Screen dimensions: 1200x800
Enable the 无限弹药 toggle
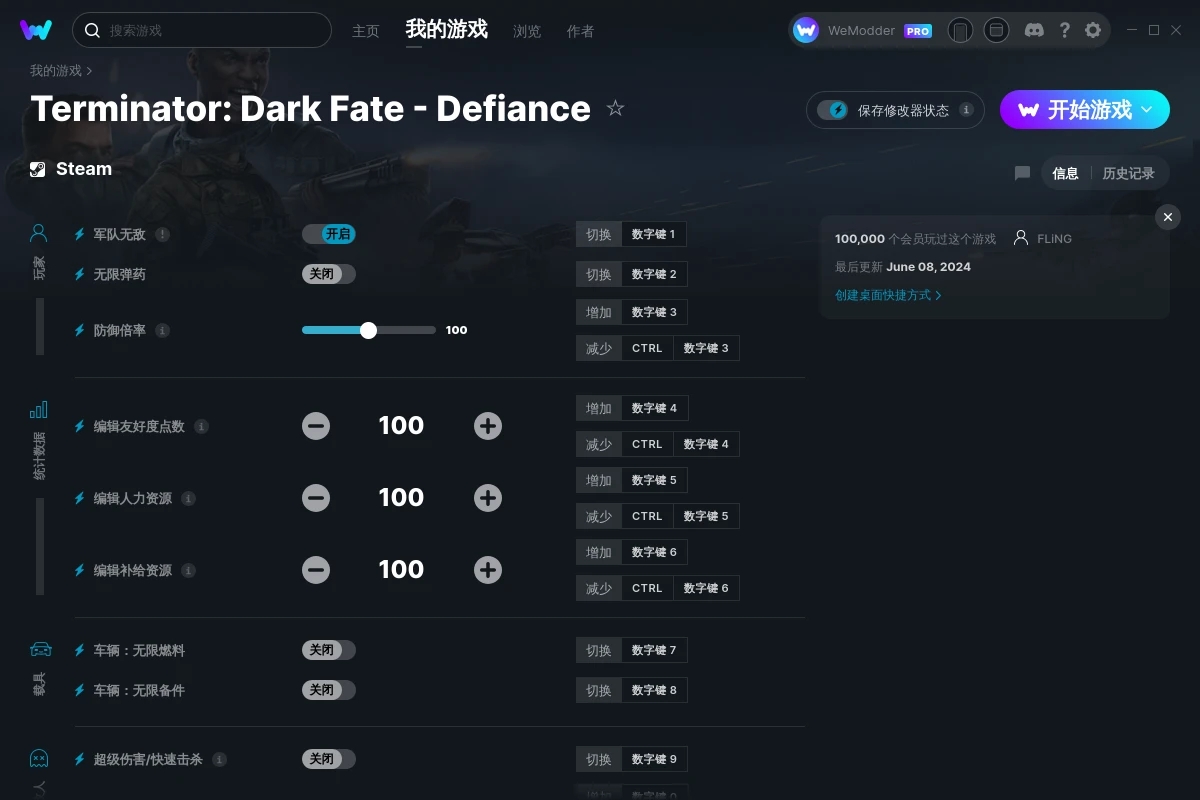pyautogui.click(x=329, y=274)
